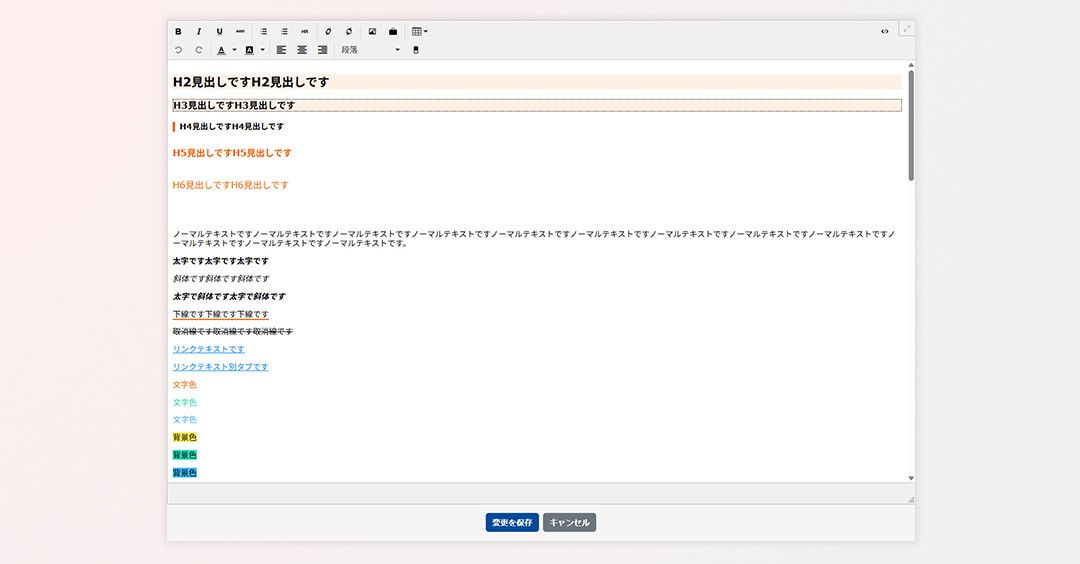Click the キャンセル button
1080x564 pixels.
(x=569, y=523)
